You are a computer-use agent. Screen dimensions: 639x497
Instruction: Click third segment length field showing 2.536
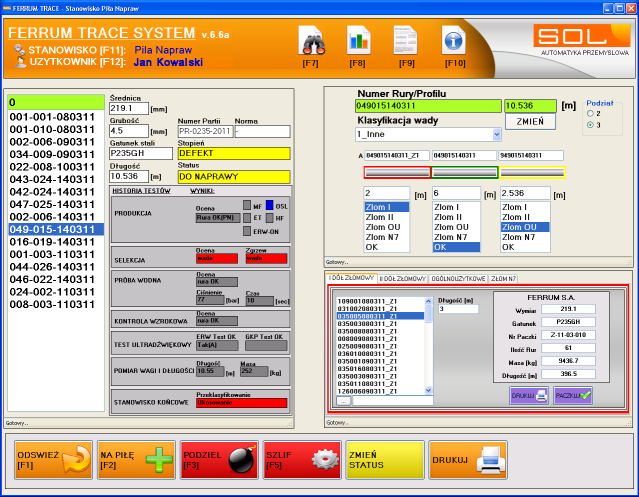click(525, 193)
